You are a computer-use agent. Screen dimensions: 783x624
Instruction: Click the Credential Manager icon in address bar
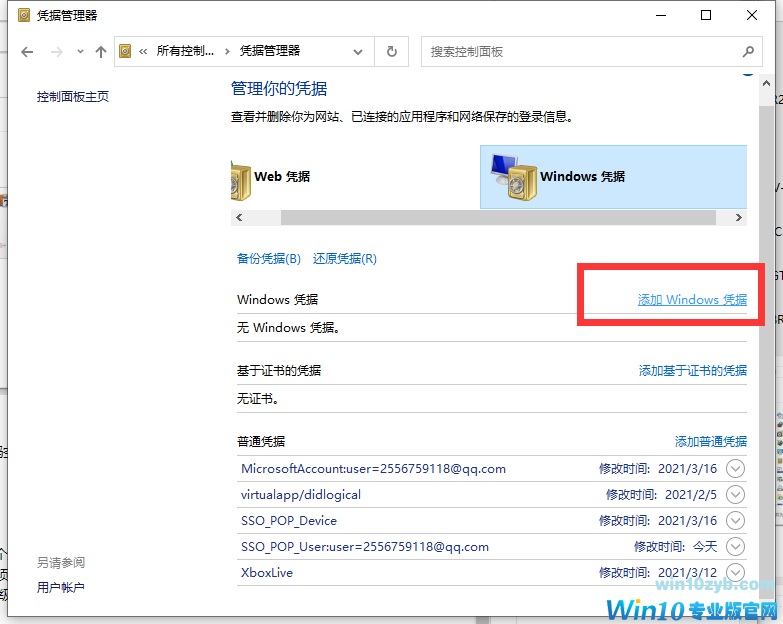125,51
